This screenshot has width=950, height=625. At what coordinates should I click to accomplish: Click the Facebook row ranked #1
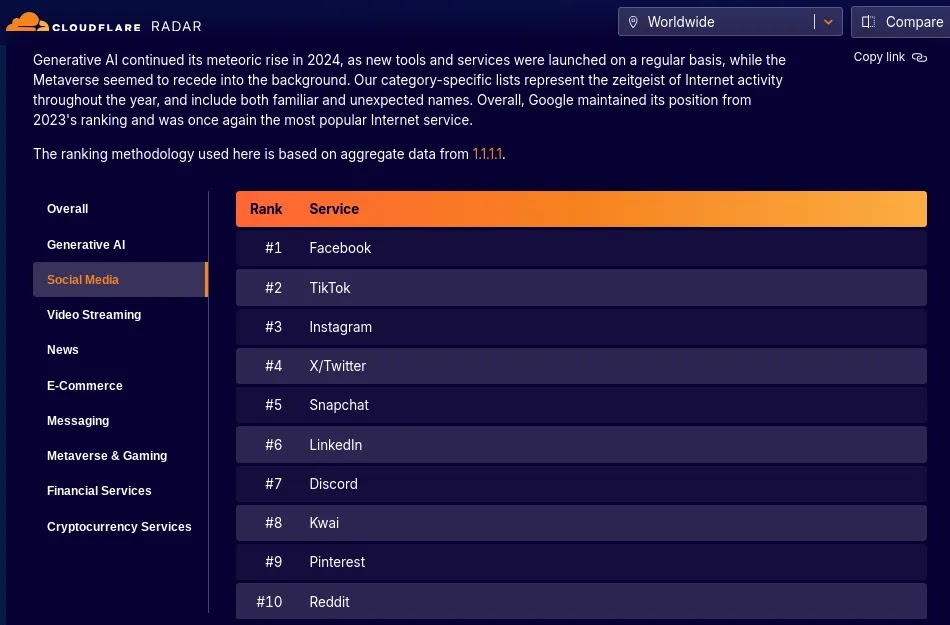click(581, 248)
